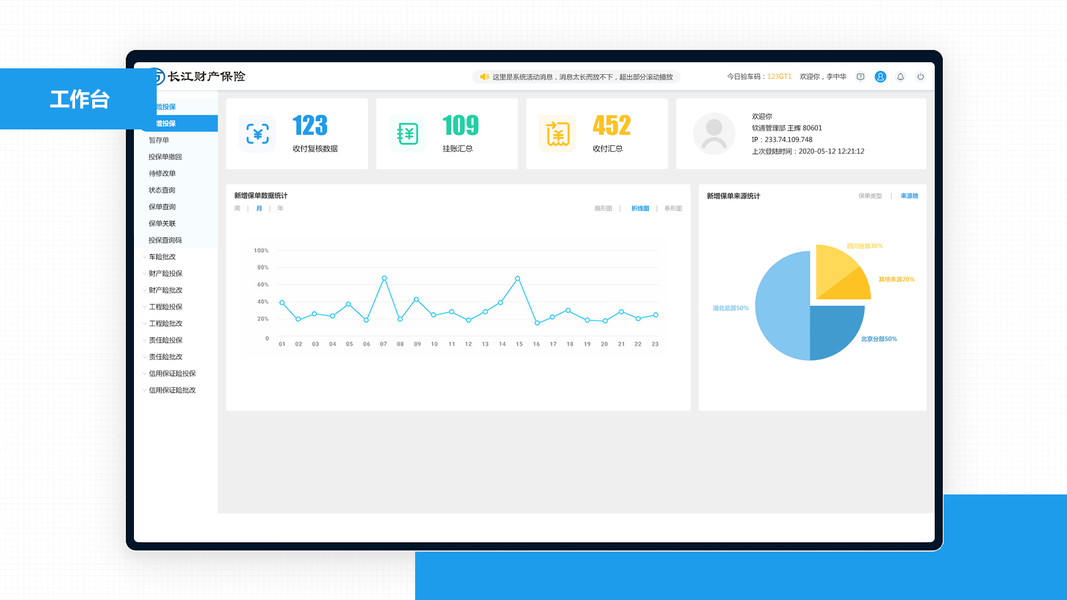Show statistics by 保单类型
The image size is (1067, 600).
pos(870,196)
